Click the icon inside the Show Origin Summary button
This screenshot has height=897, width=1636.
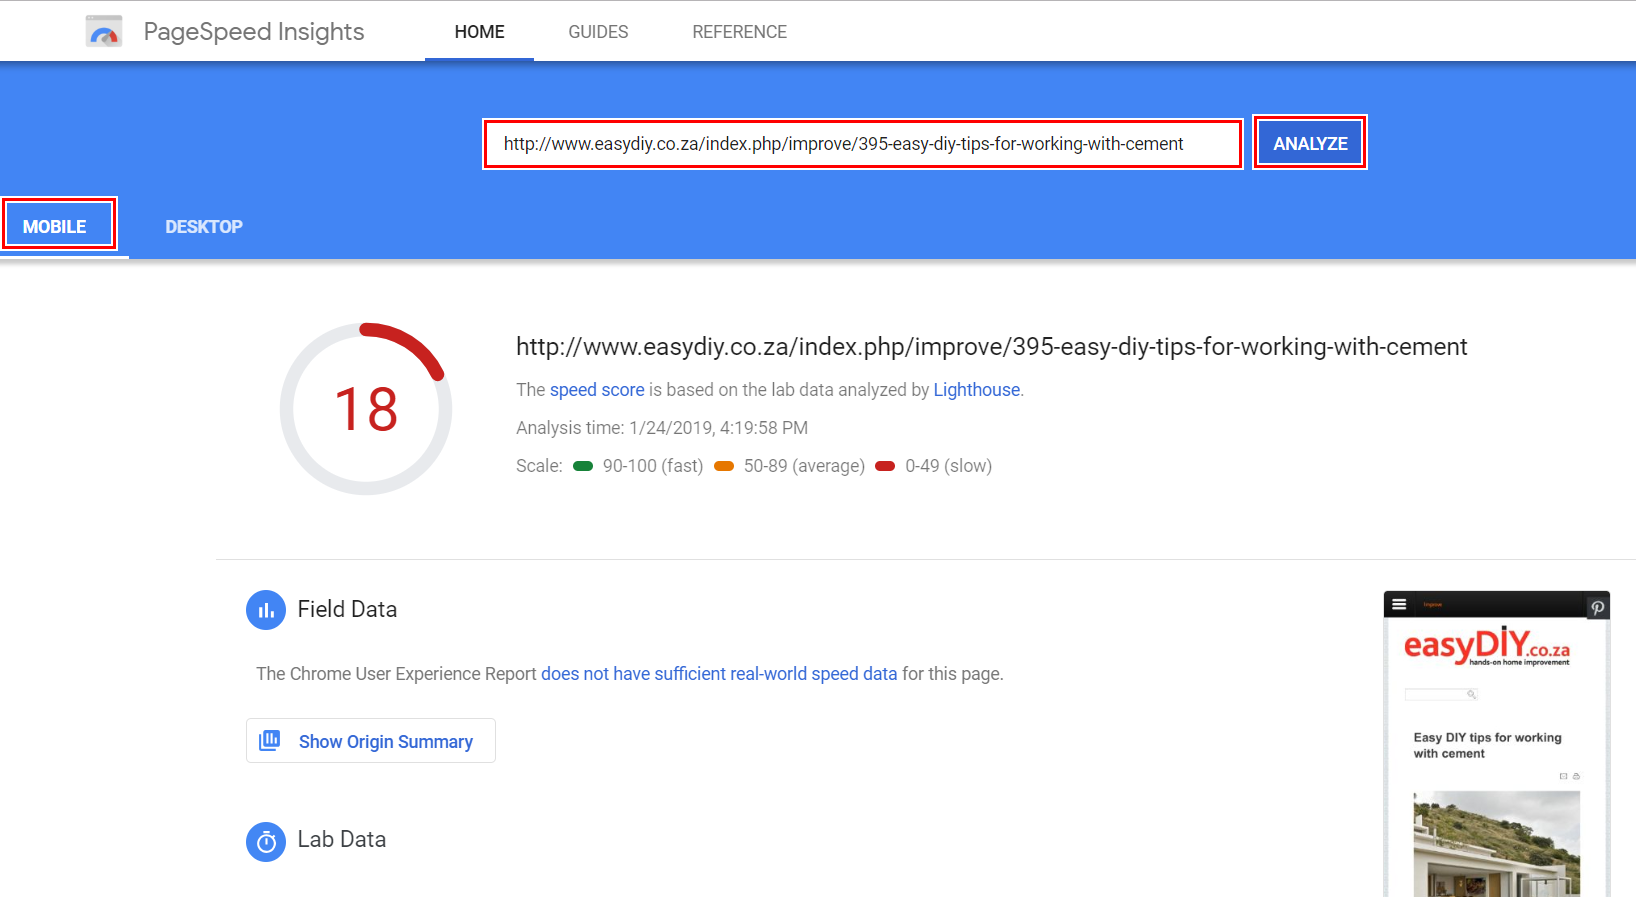270,741
